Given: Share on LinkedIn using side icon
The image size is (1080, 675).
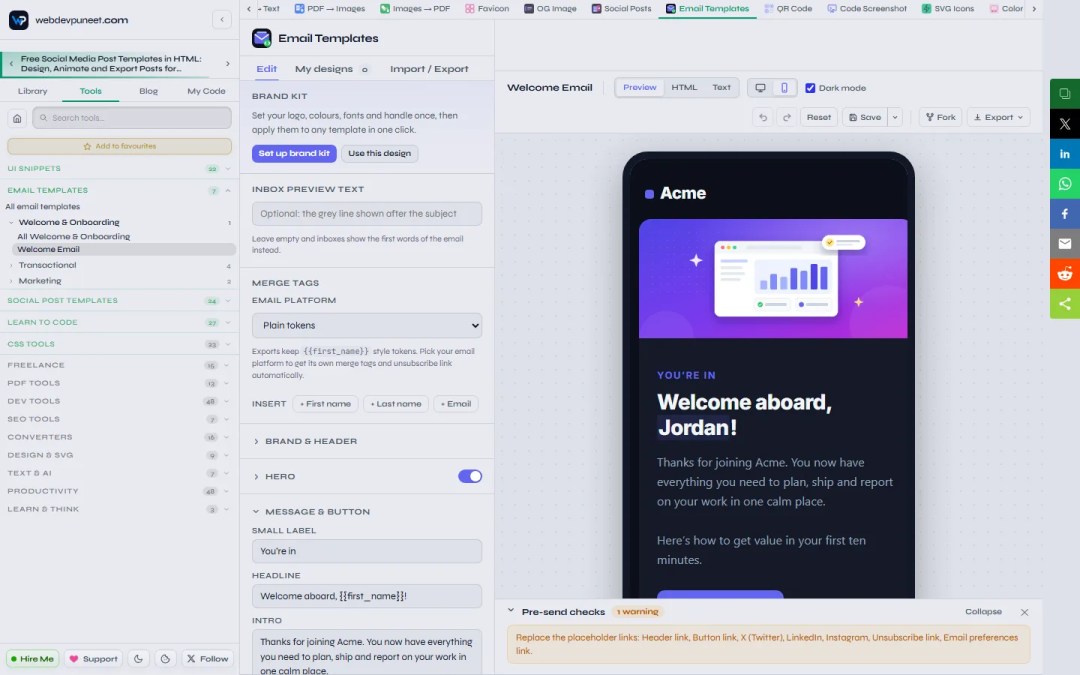Looking at the screenshot, I should click(x=1065, y=154).
